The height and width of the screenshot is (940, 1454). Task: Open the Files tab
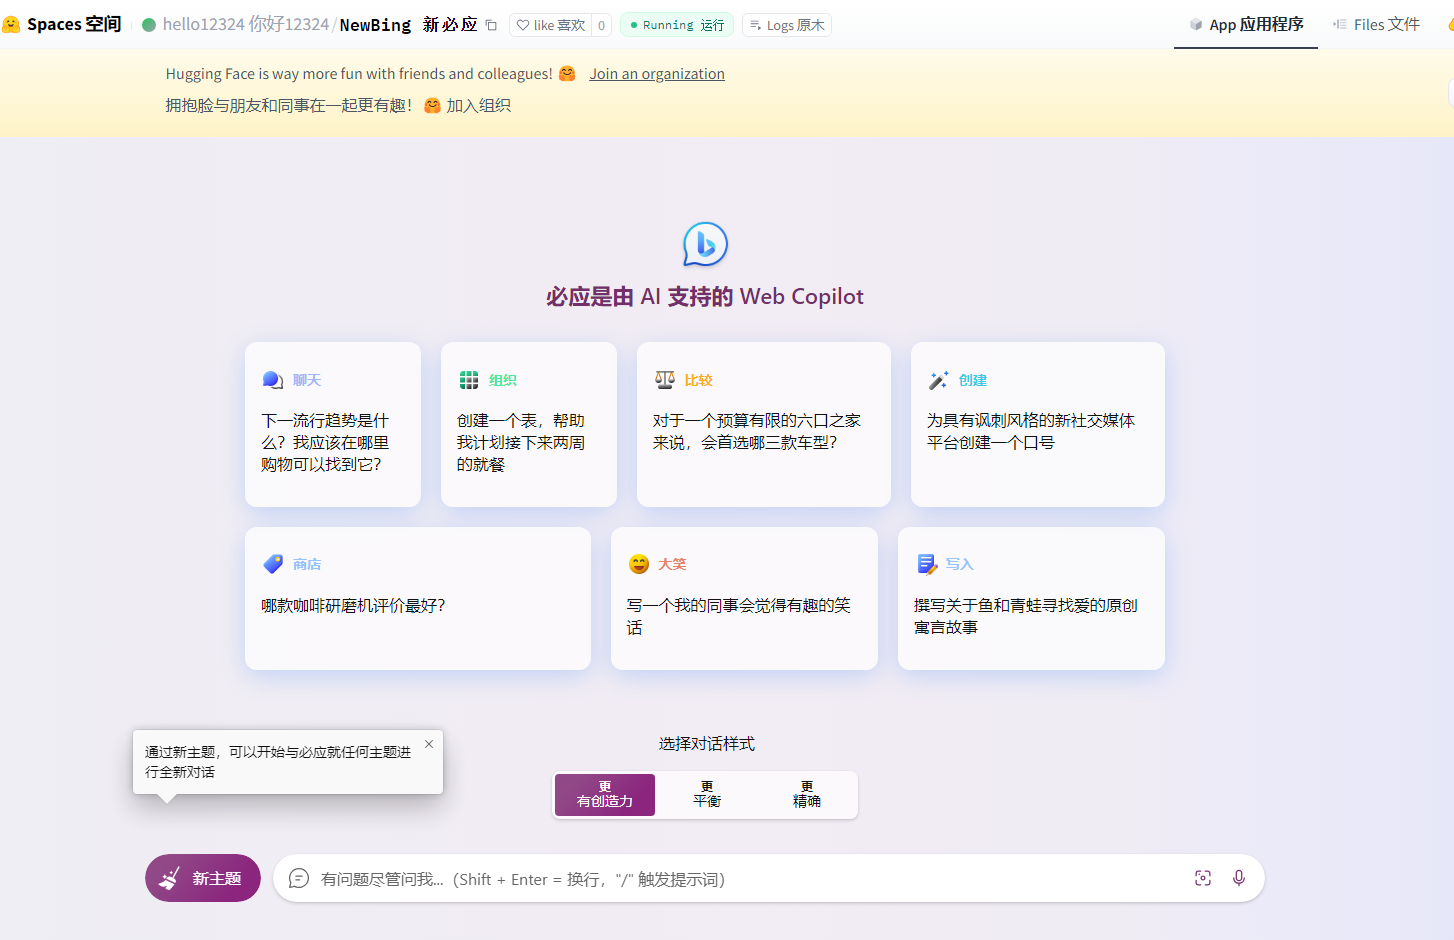pyautogui.click(x=1376, y=24)
